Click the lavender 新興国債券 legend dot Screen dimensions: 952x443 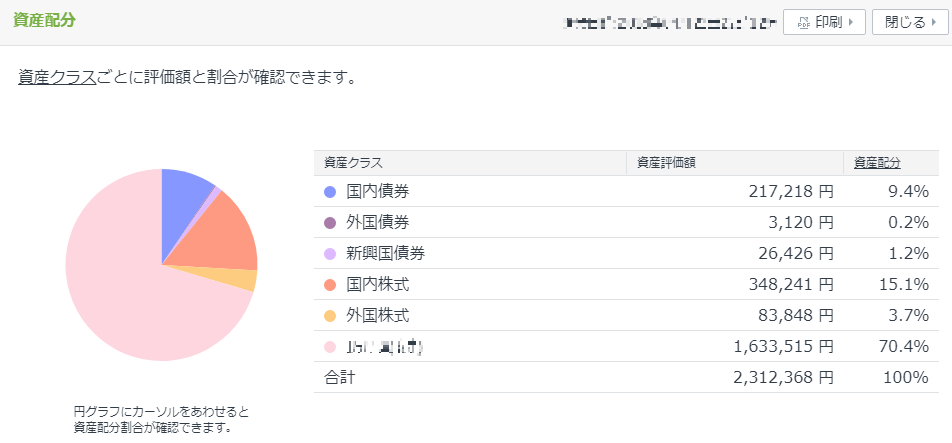pyautogui.click(x=330, y=254)
